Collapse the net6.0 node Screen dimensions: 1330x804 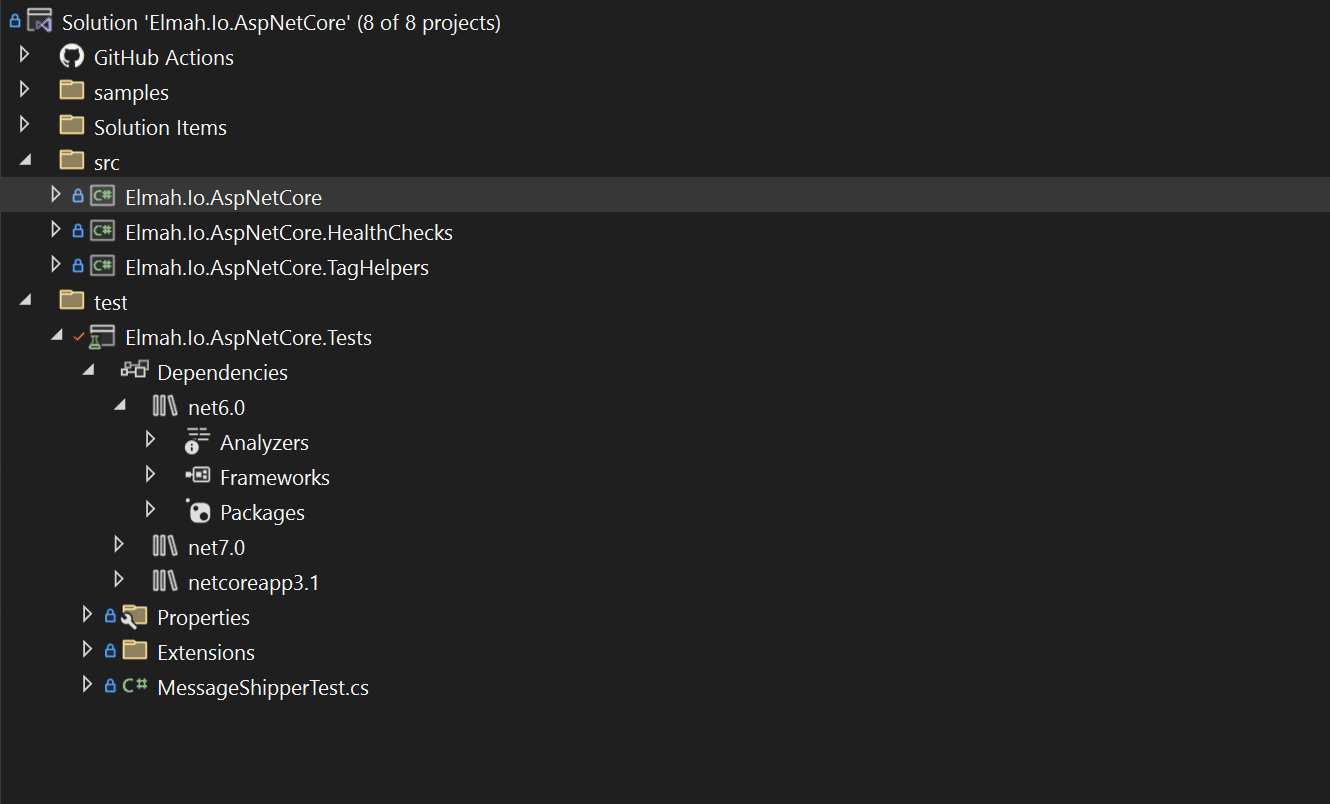119,405
